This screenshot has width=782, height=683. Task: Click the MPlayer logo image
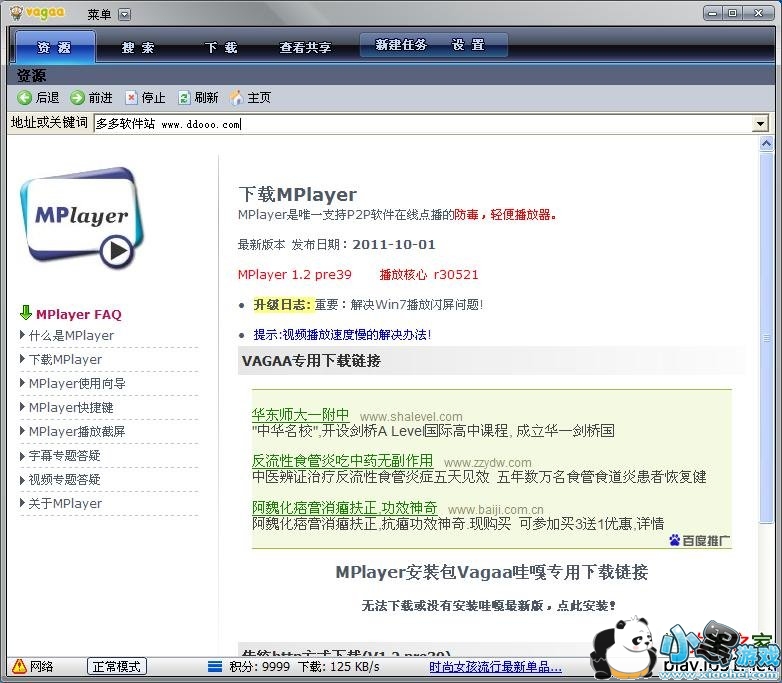coord(82,219)
